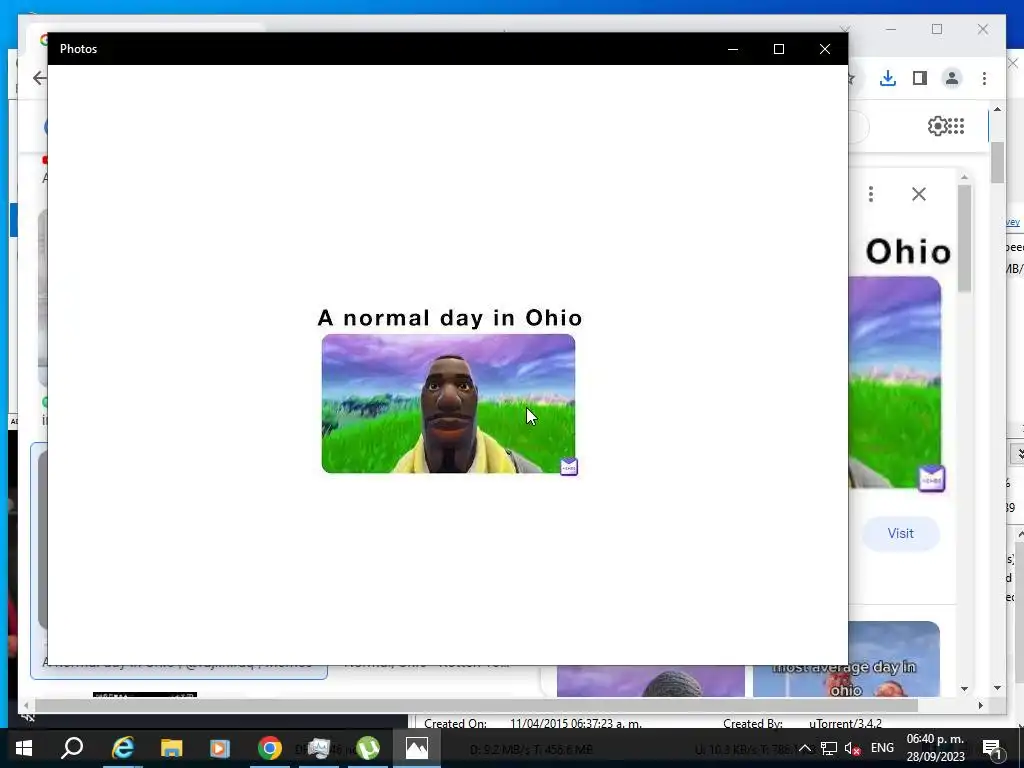Close the Photos window
This screenshot has width=1024, height=768.
pos(825,49)
